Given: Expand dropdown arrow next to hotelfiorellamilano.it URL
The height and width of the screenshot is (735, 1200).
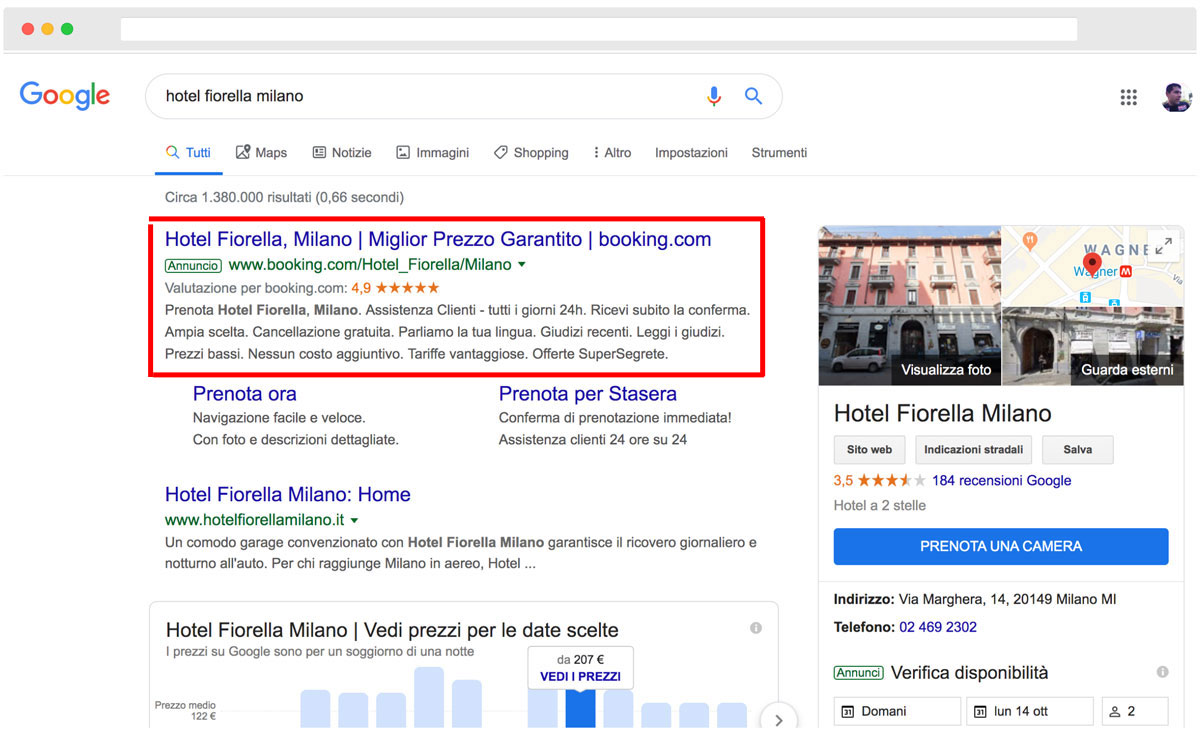Looking at the screenshot, I should point(354,521).
